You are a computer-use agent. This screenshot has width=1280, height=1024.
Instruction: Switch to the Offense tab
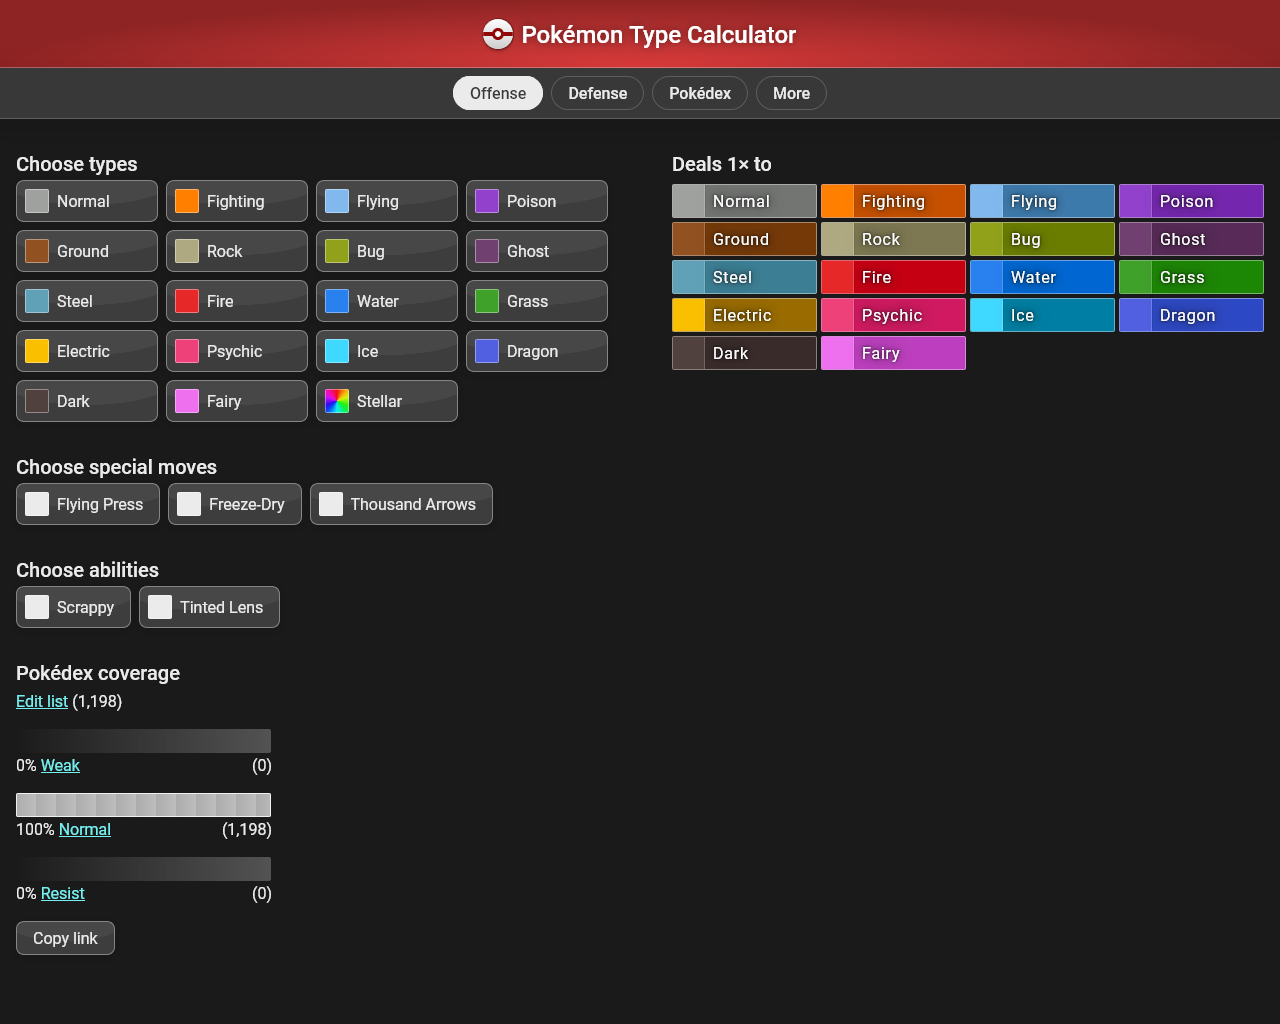498,93
